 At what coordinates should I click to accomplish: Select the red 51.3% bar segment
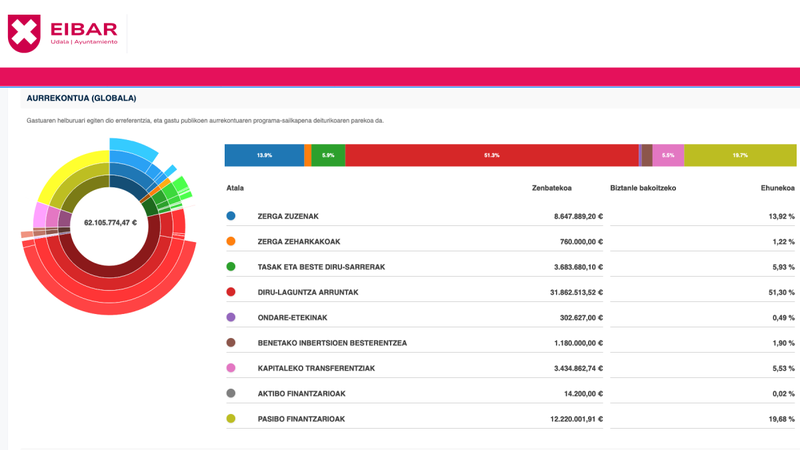coord(491,155)
